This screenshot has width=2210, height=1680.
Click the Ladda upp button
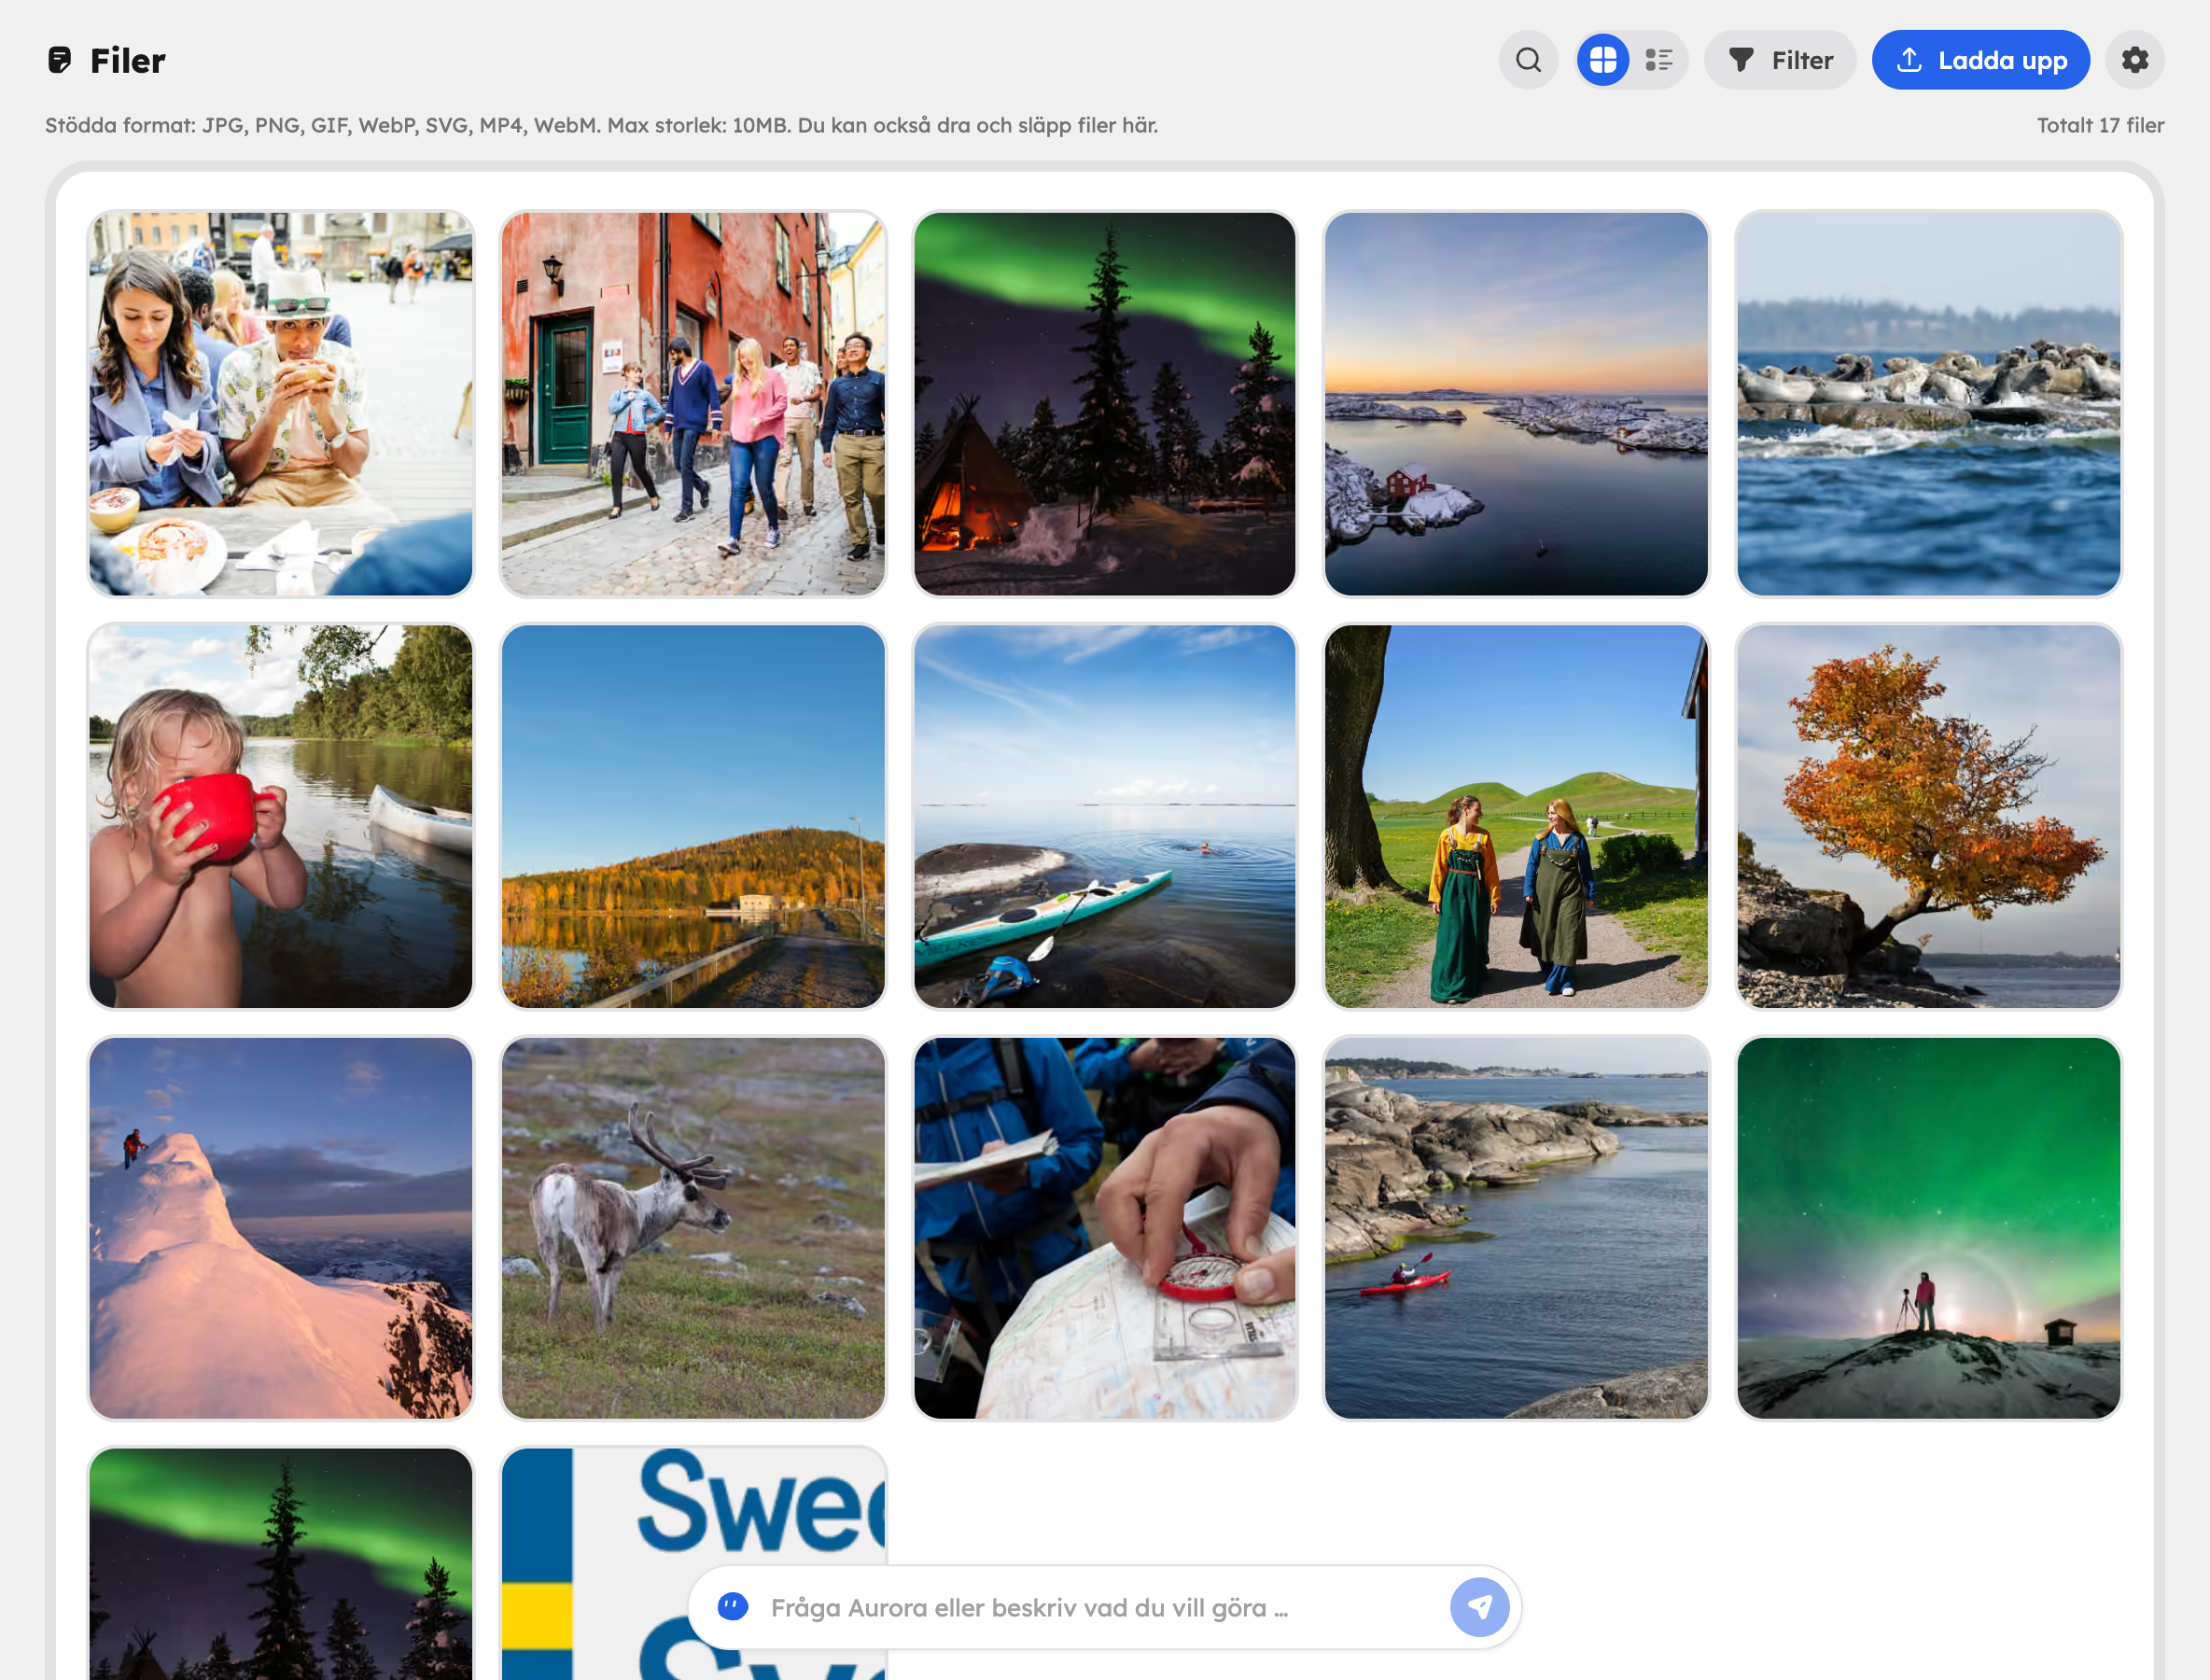1980,60
